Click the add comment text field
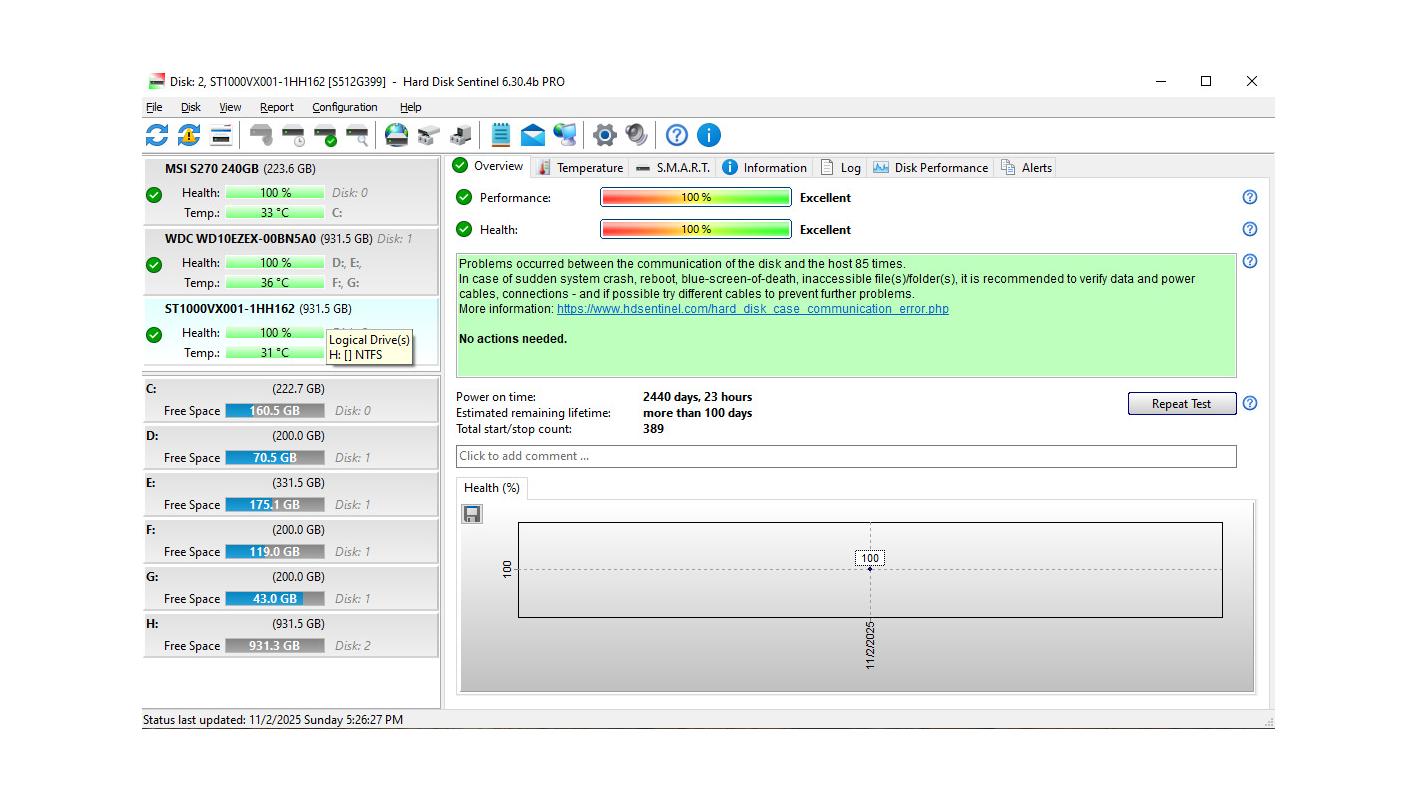 coord(845,456)
